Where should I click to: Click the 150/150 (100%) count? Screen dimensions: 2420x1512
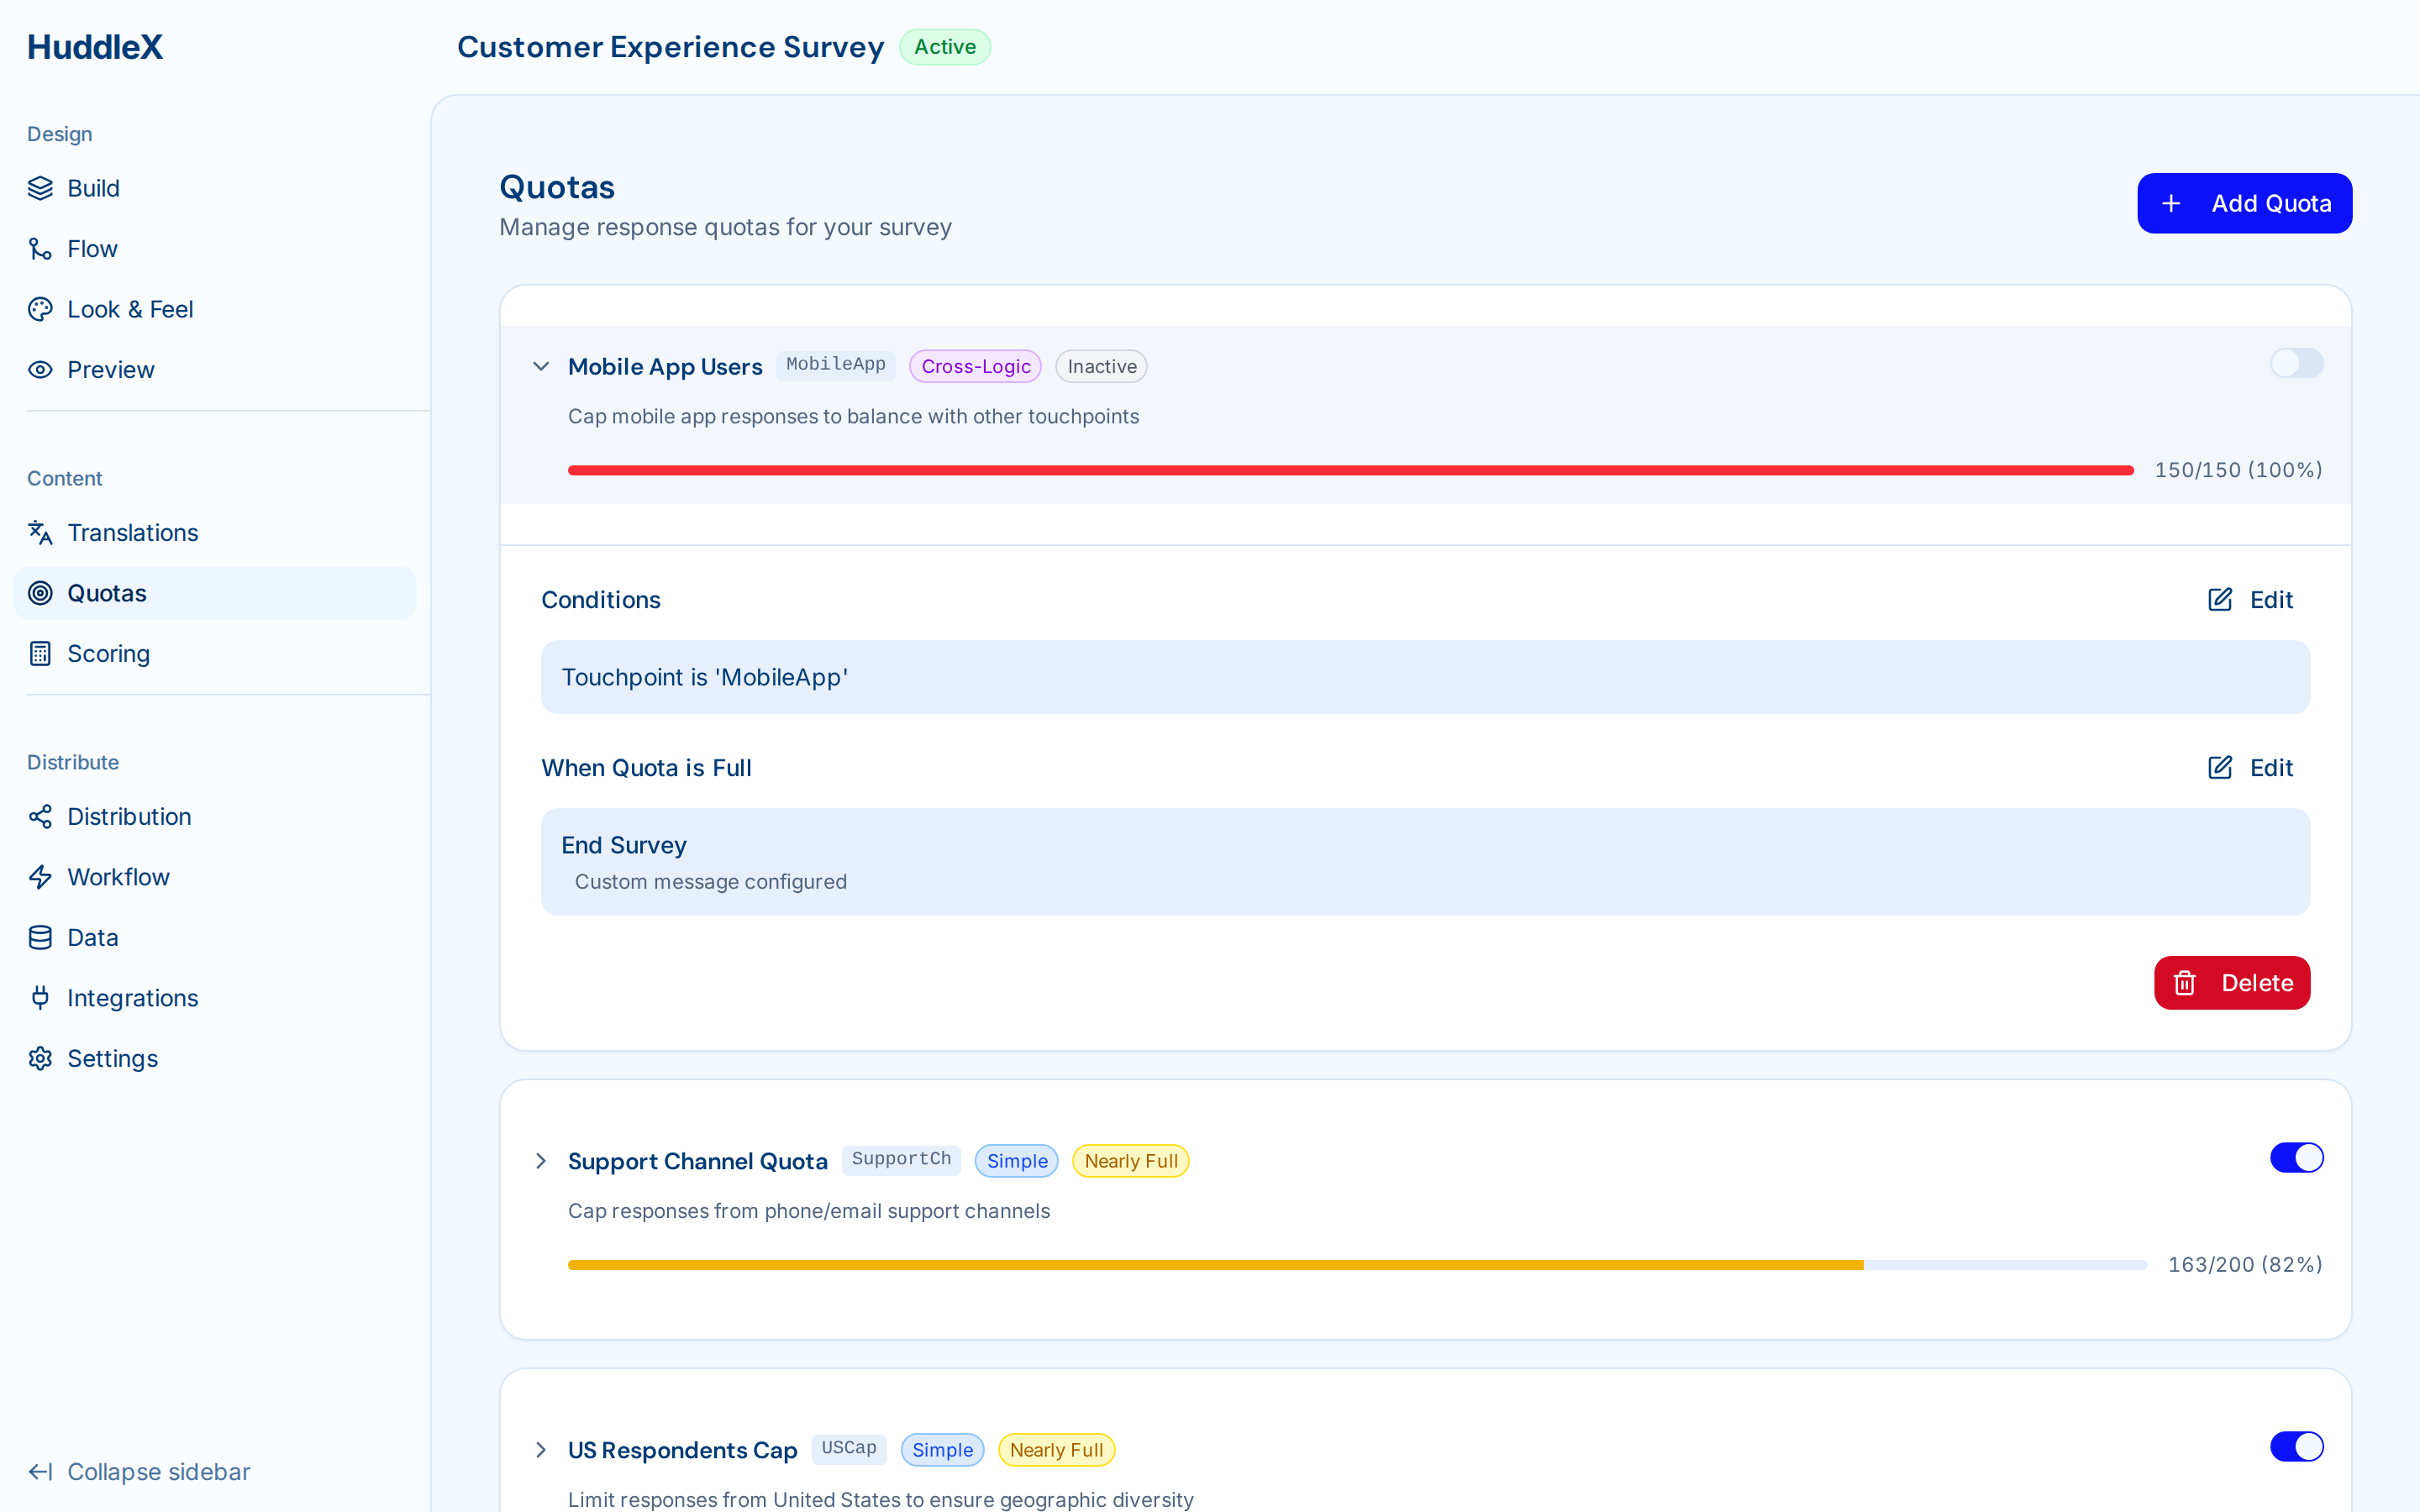[x=2238, y=470]
